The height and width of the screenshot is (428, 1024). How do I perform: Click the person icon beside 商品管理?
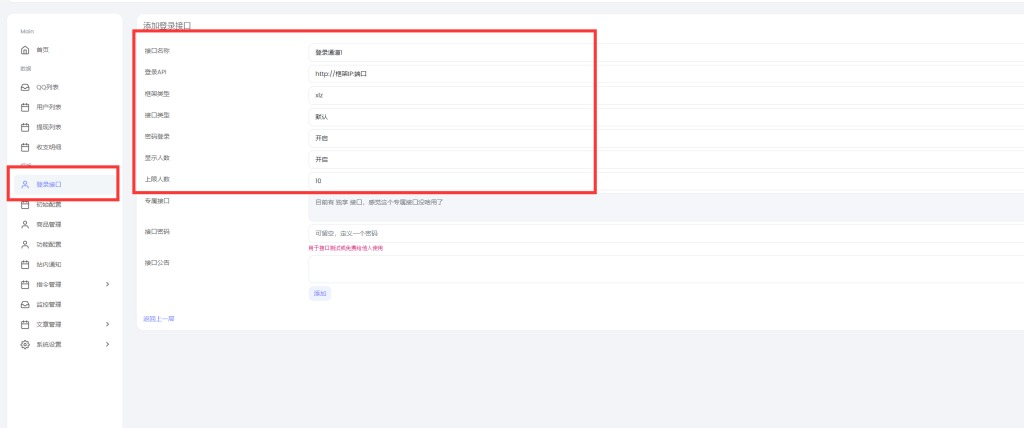pyautogui.click(x=25, y=225)
